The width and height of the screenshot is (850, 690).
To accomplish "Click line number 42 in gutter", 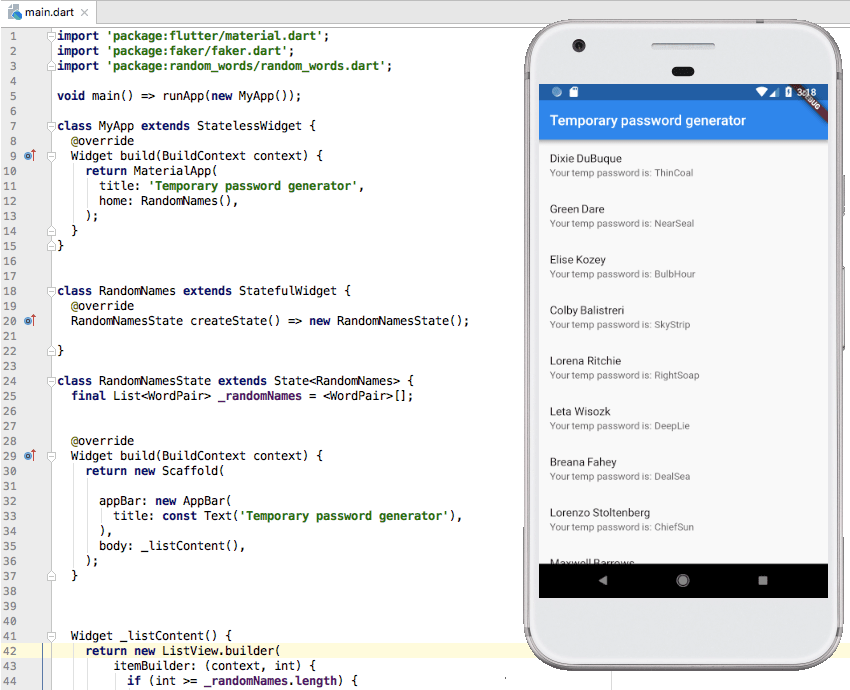I will [x=10, y=651].
